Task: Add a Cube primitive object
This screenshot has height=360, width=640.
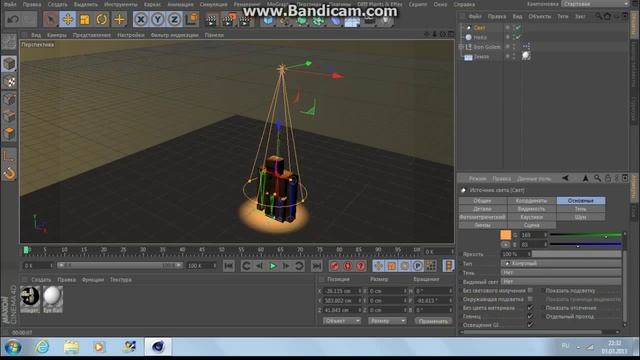Action: tap(268, 20)
